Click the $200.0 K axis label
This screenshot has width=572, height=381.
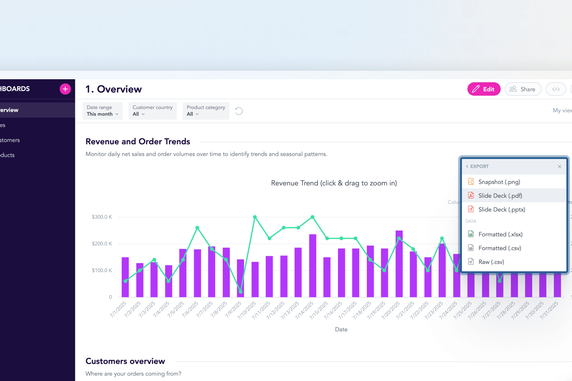click(102, 243)
